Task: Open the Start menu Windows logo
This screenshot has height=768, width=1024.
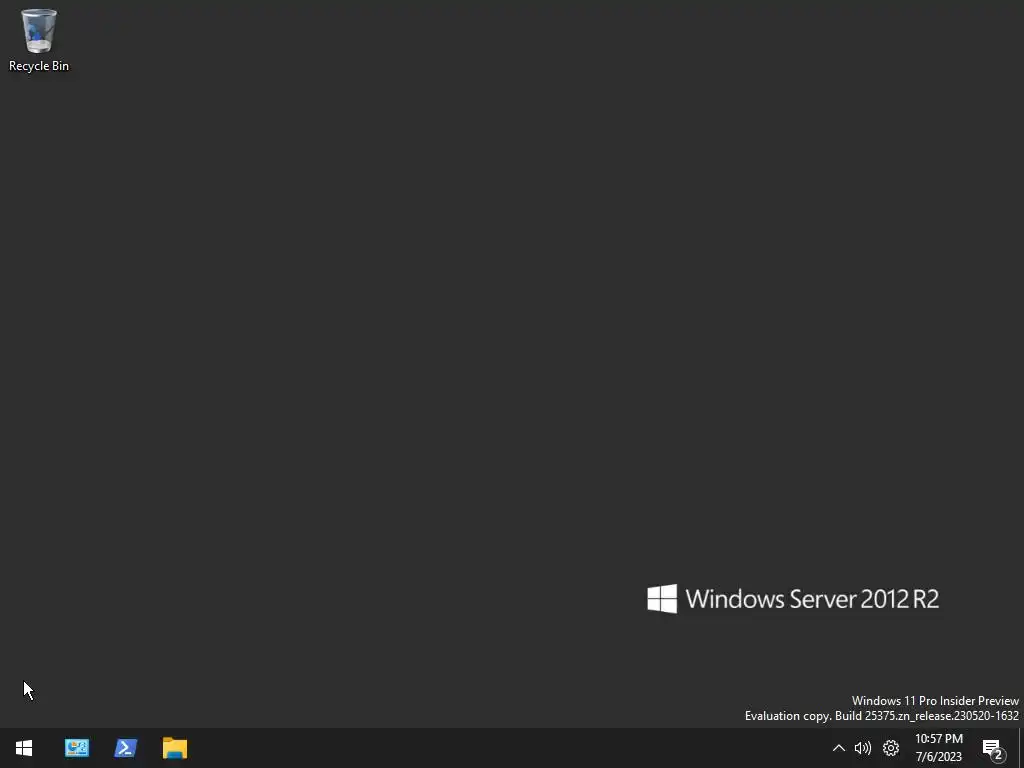Action: (24, 748)
